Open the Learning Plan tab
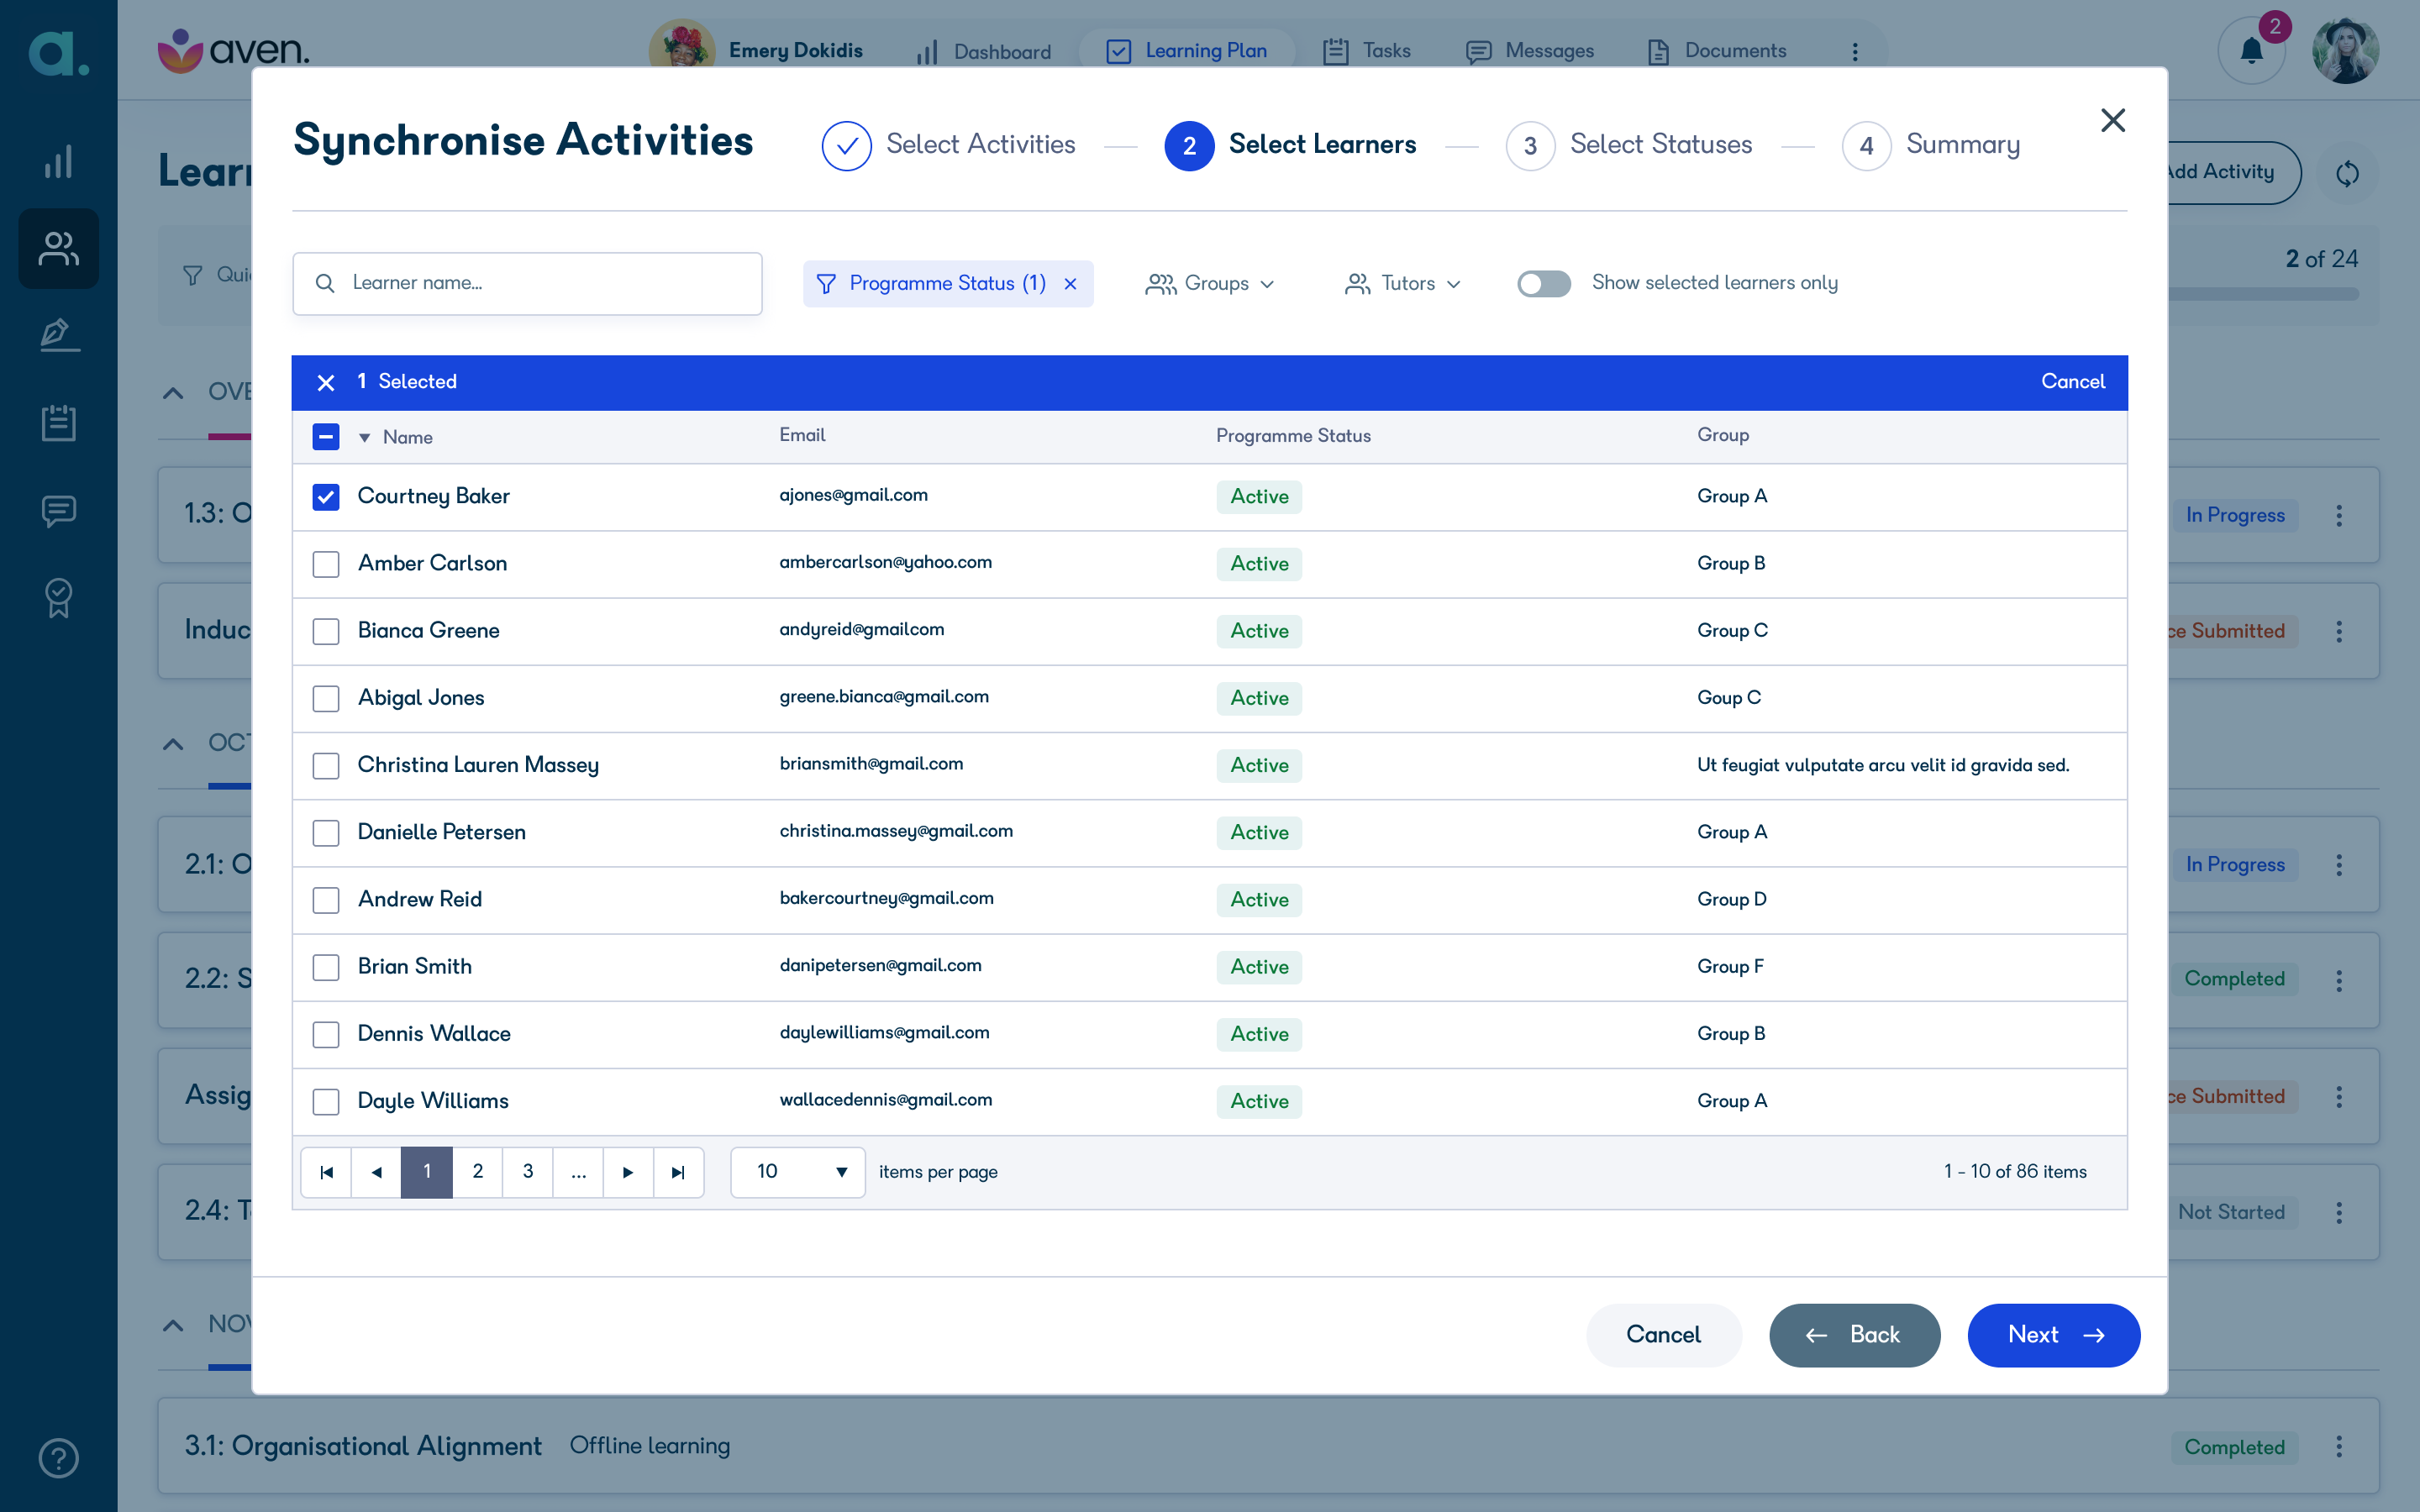 click(x=1187, y=51)
